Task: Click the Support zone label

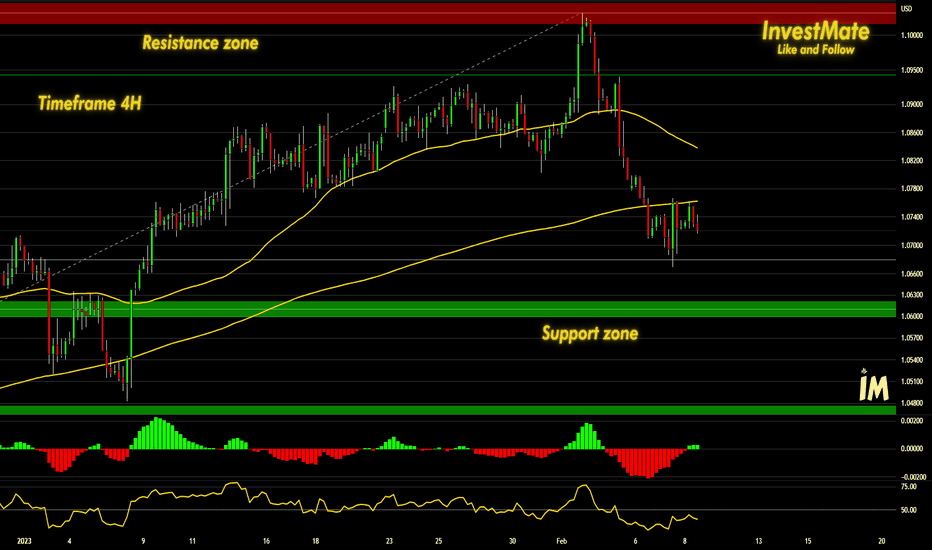Action: click(x=590, y=333)
